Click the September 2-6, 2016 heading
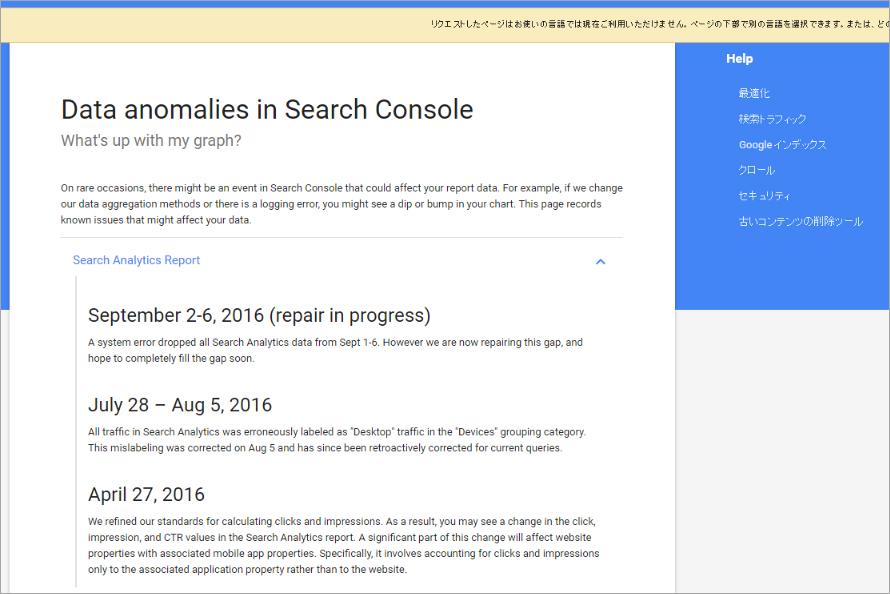Image resolution: width=890 pixels, height=594 pixels. 259,315
